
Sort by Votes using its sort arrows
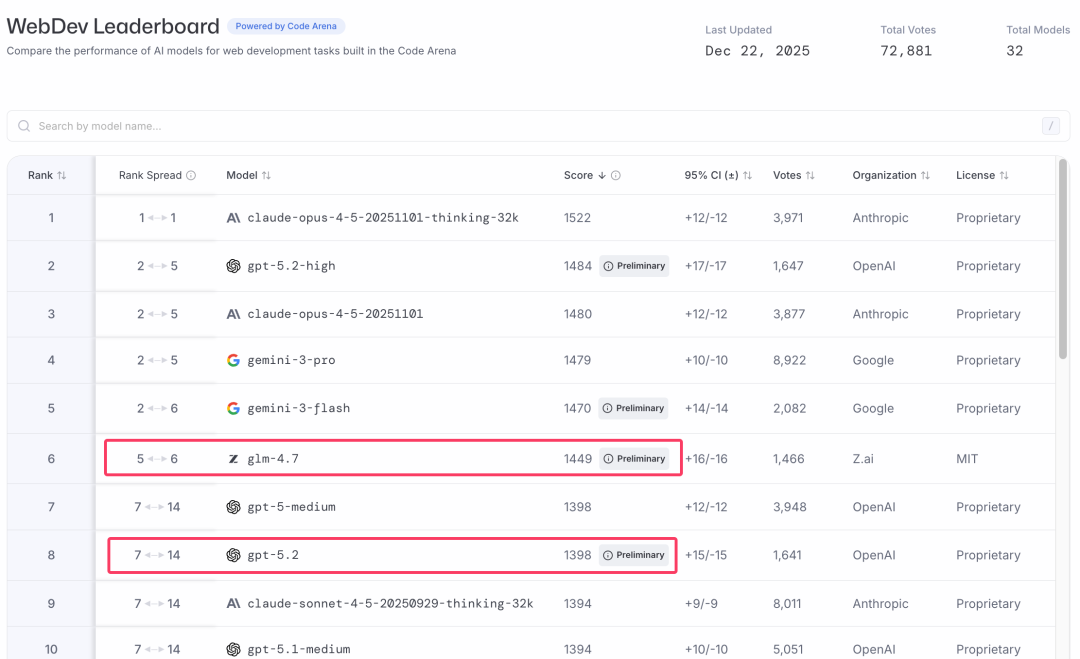tap(810, 176)
